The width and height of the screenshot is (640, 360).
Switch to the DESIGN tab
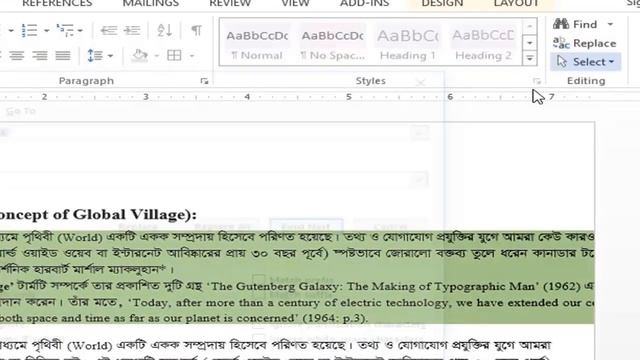(442, 4)
